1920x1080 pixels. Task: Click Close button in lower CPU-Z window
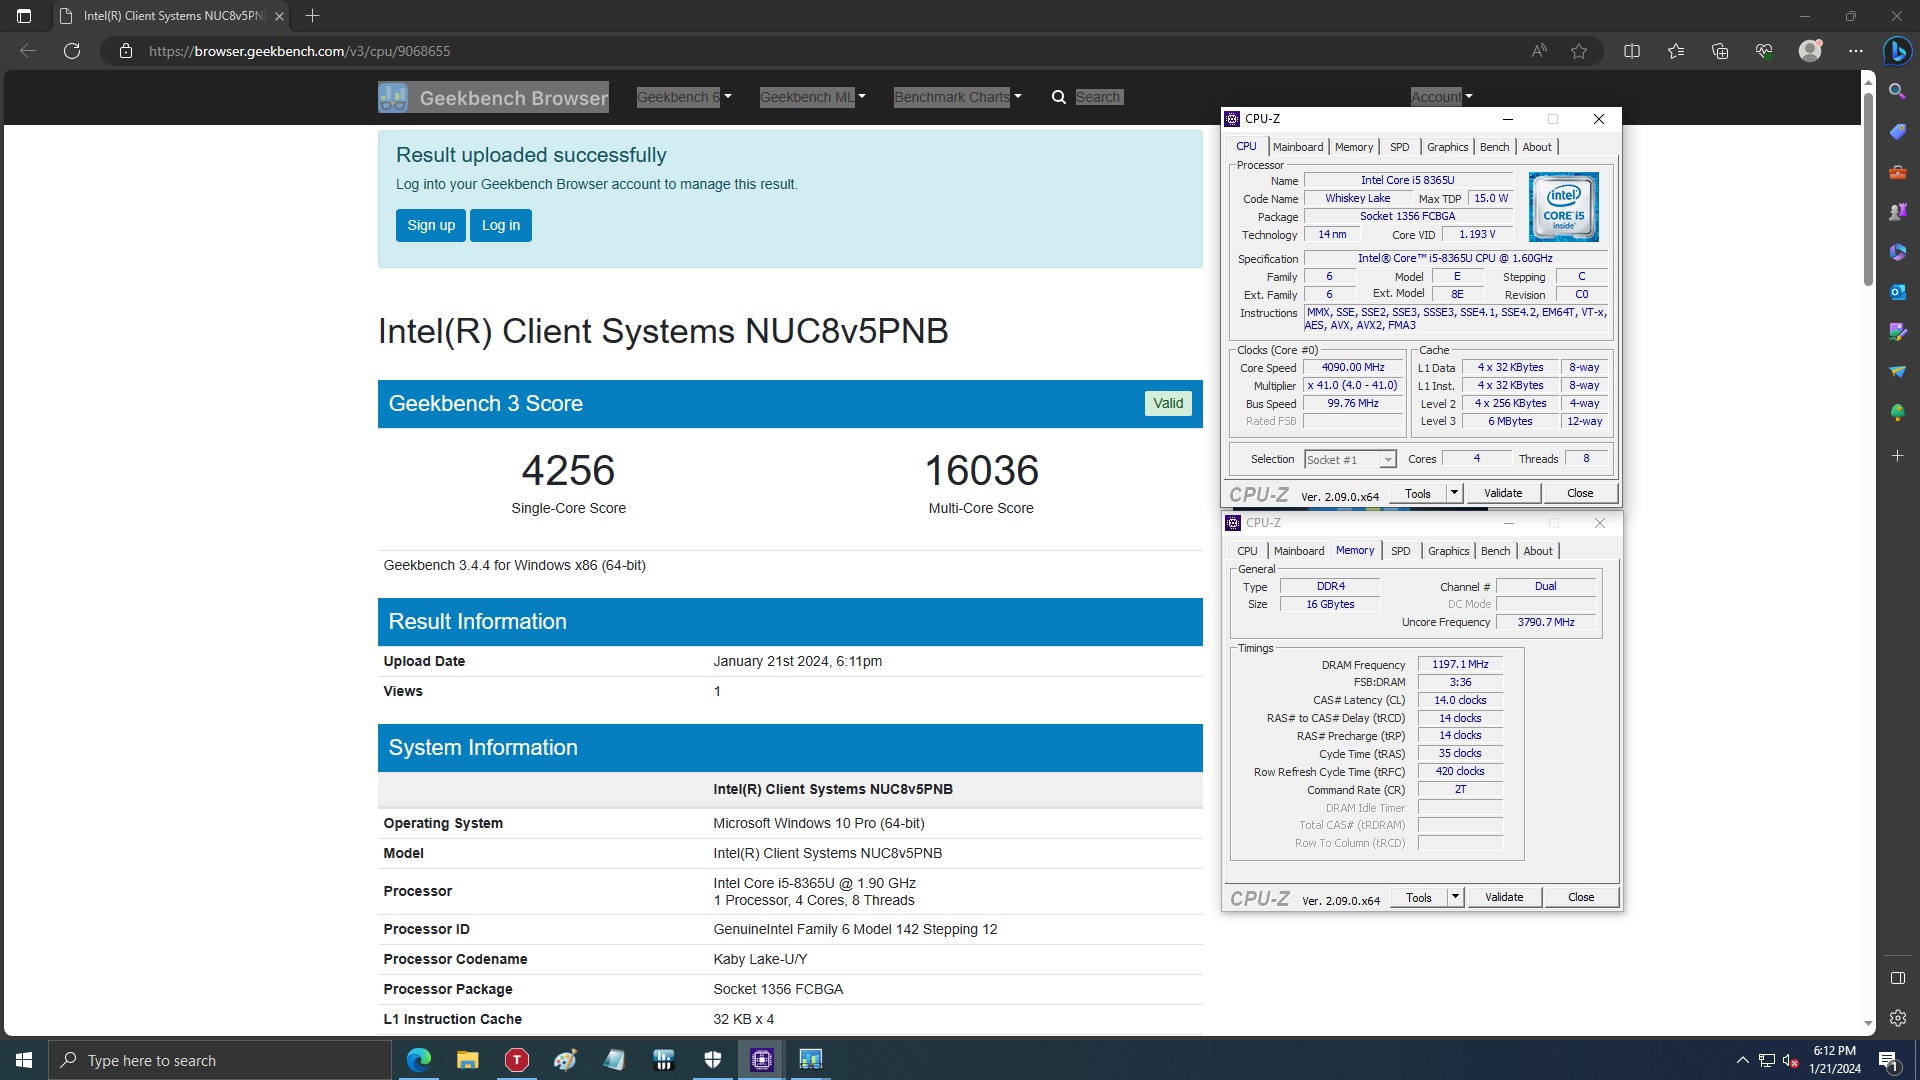pyautogui.click(x=1581, y=897)
